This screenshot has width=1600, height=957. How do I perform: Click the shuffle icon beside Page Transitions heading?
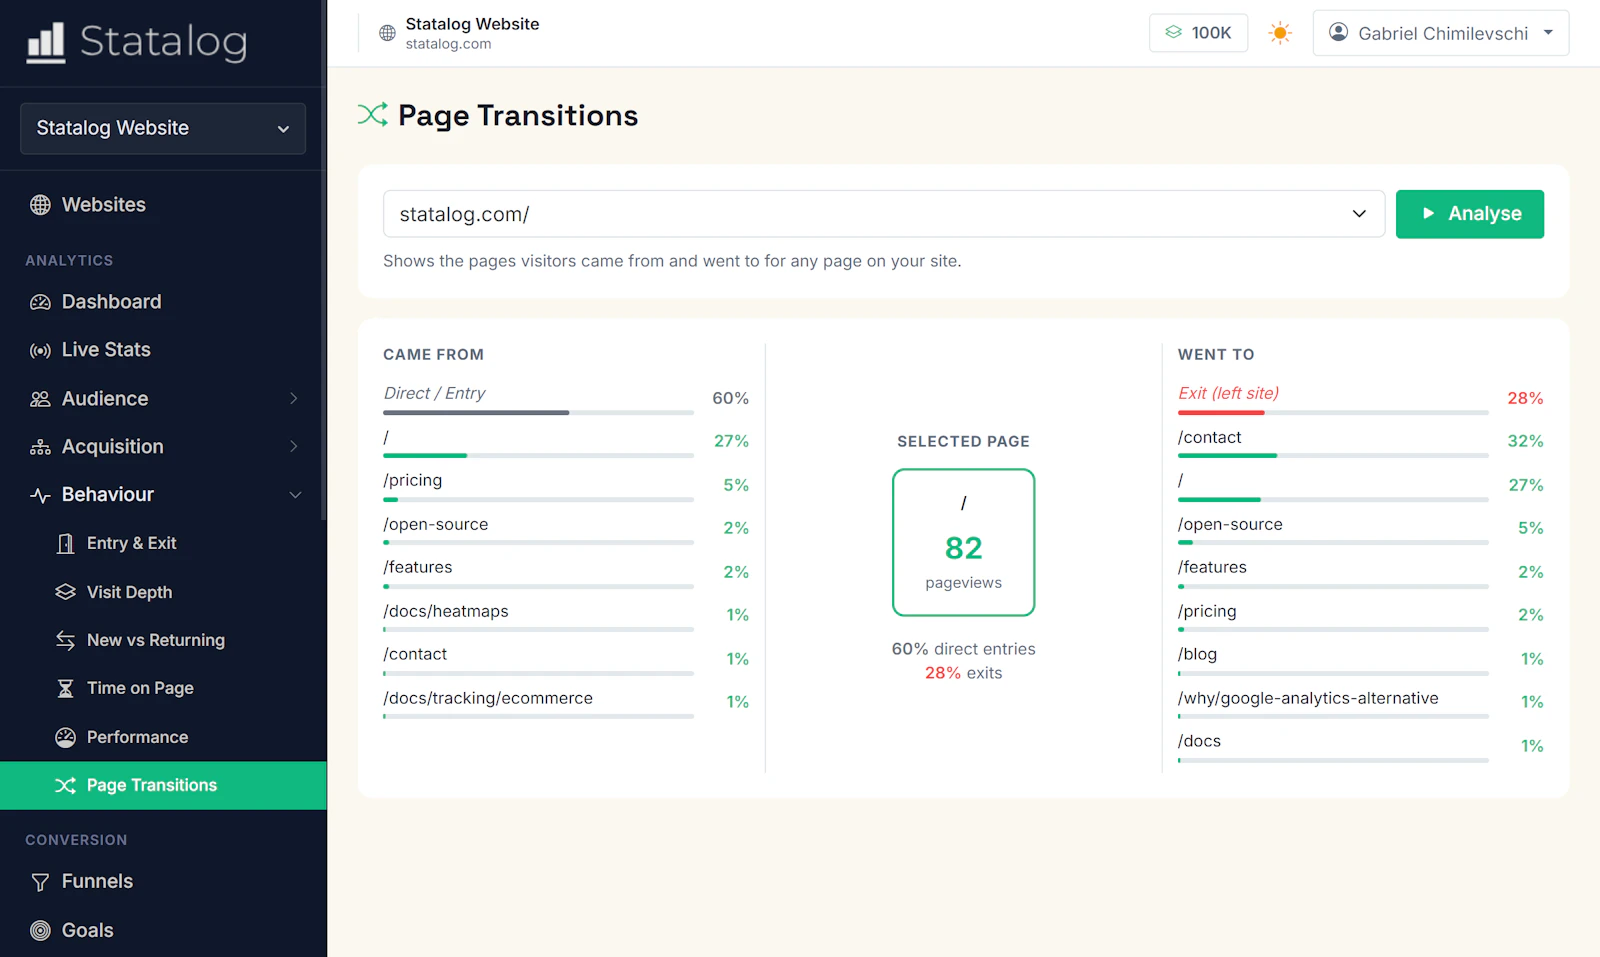pyautogui.click(x=373, y=115)
